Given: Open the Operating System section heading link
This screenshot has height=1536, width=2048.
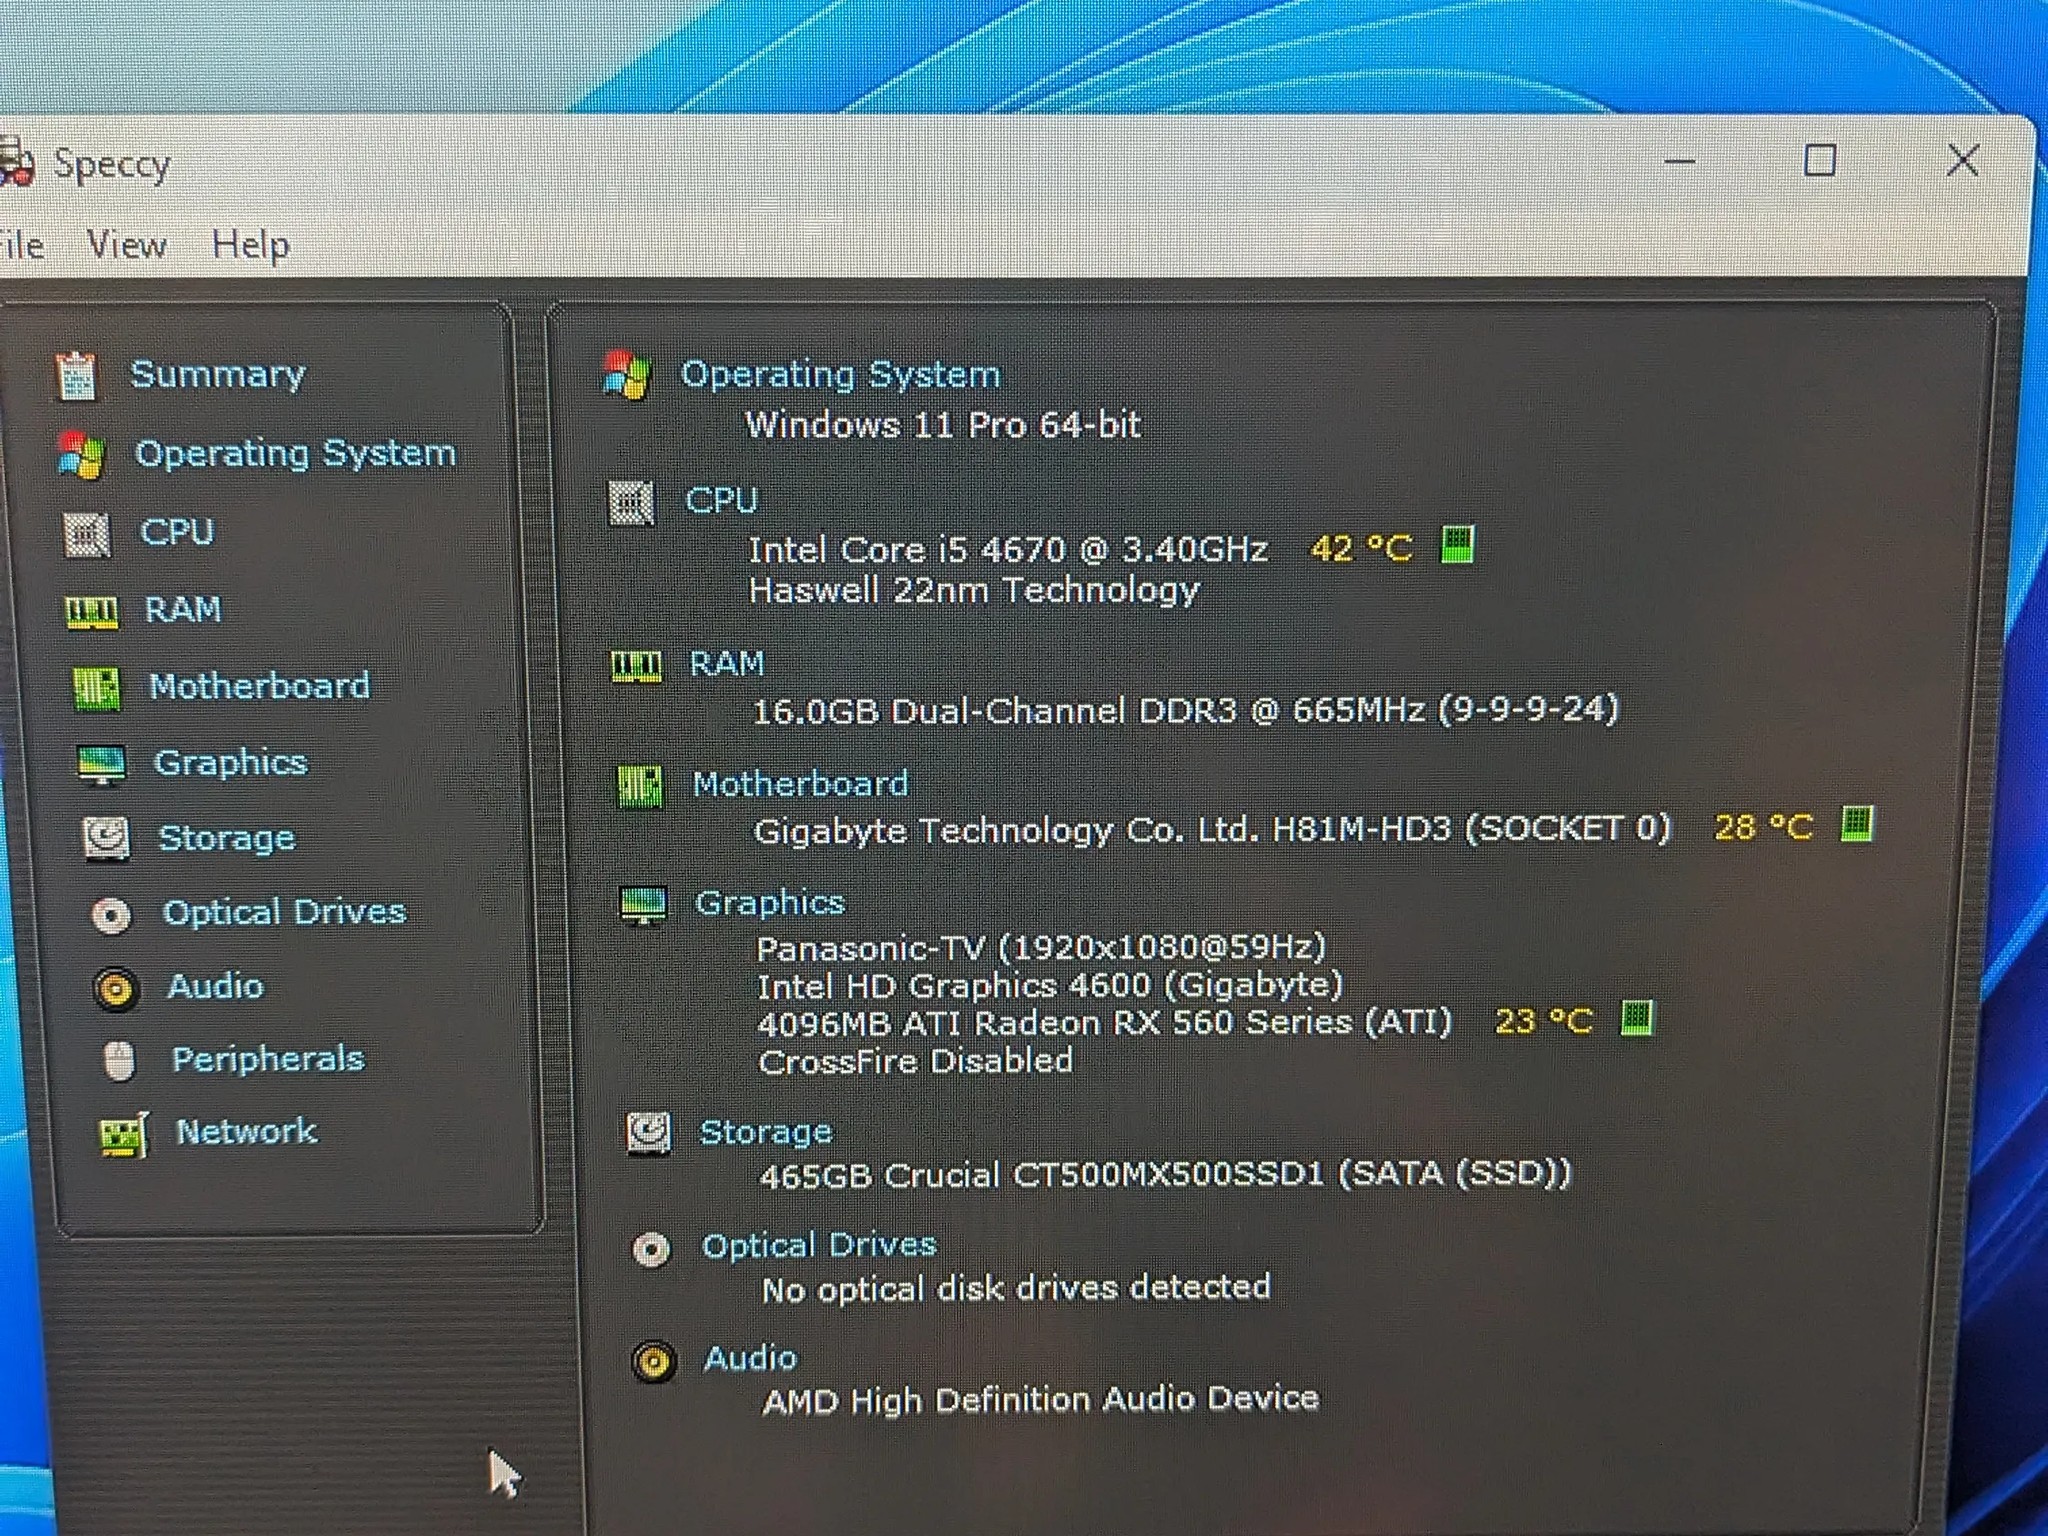Looking at the screenshot, I should [x=840, y=374].
